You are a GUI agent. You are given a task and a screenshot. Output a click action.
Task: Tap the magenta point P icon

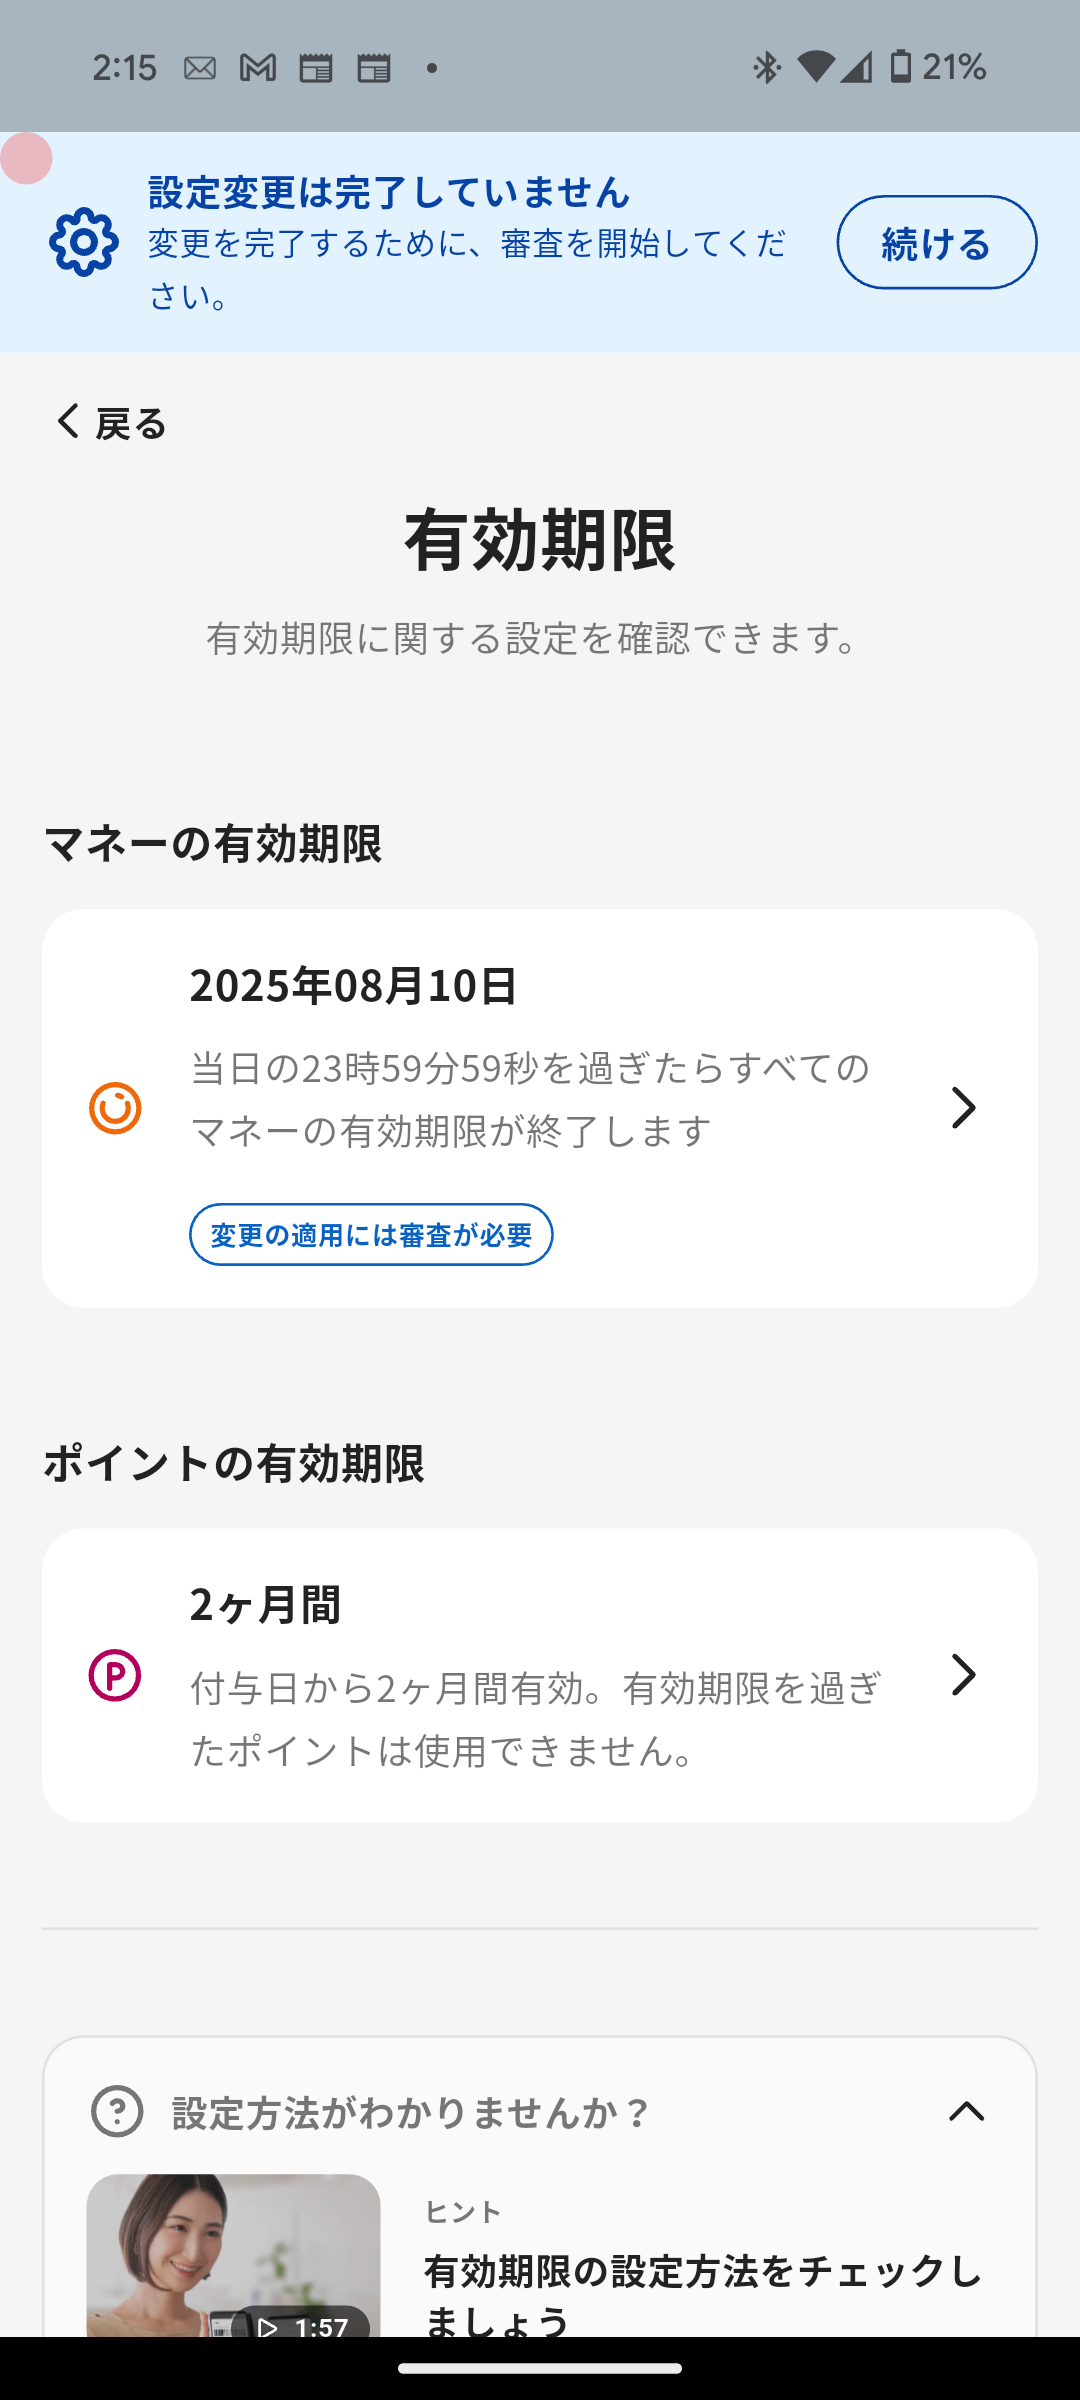point(115,1675)
